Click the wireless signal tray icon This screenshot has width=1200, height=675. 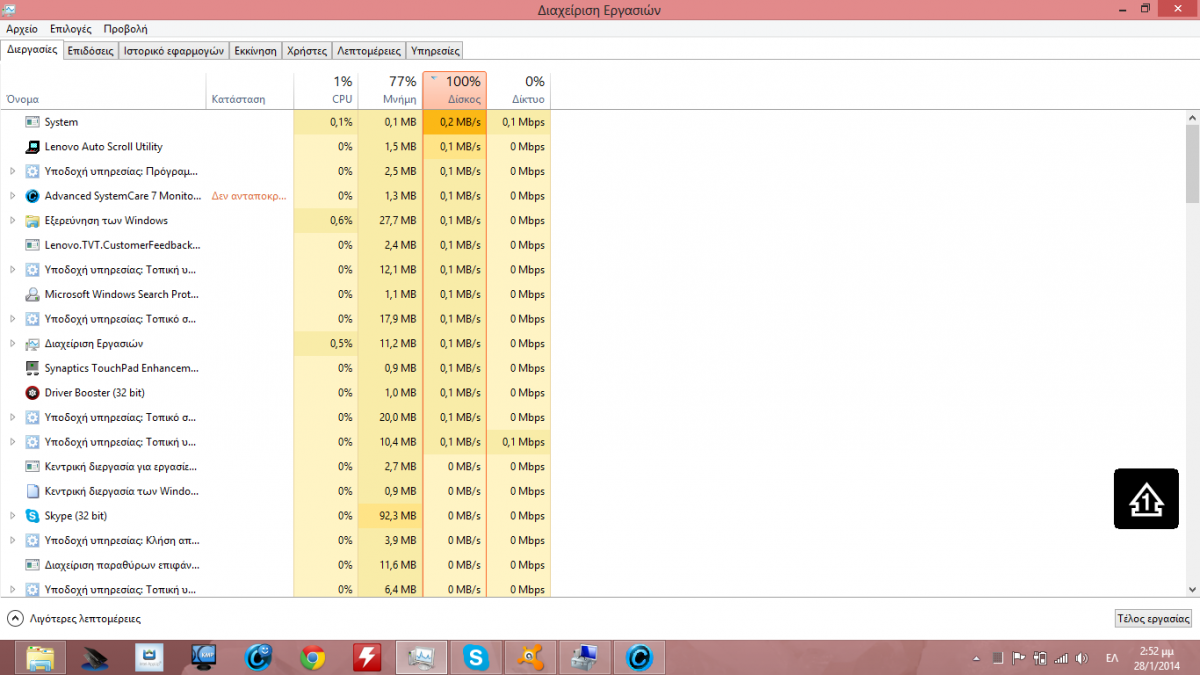point(1061,658)
